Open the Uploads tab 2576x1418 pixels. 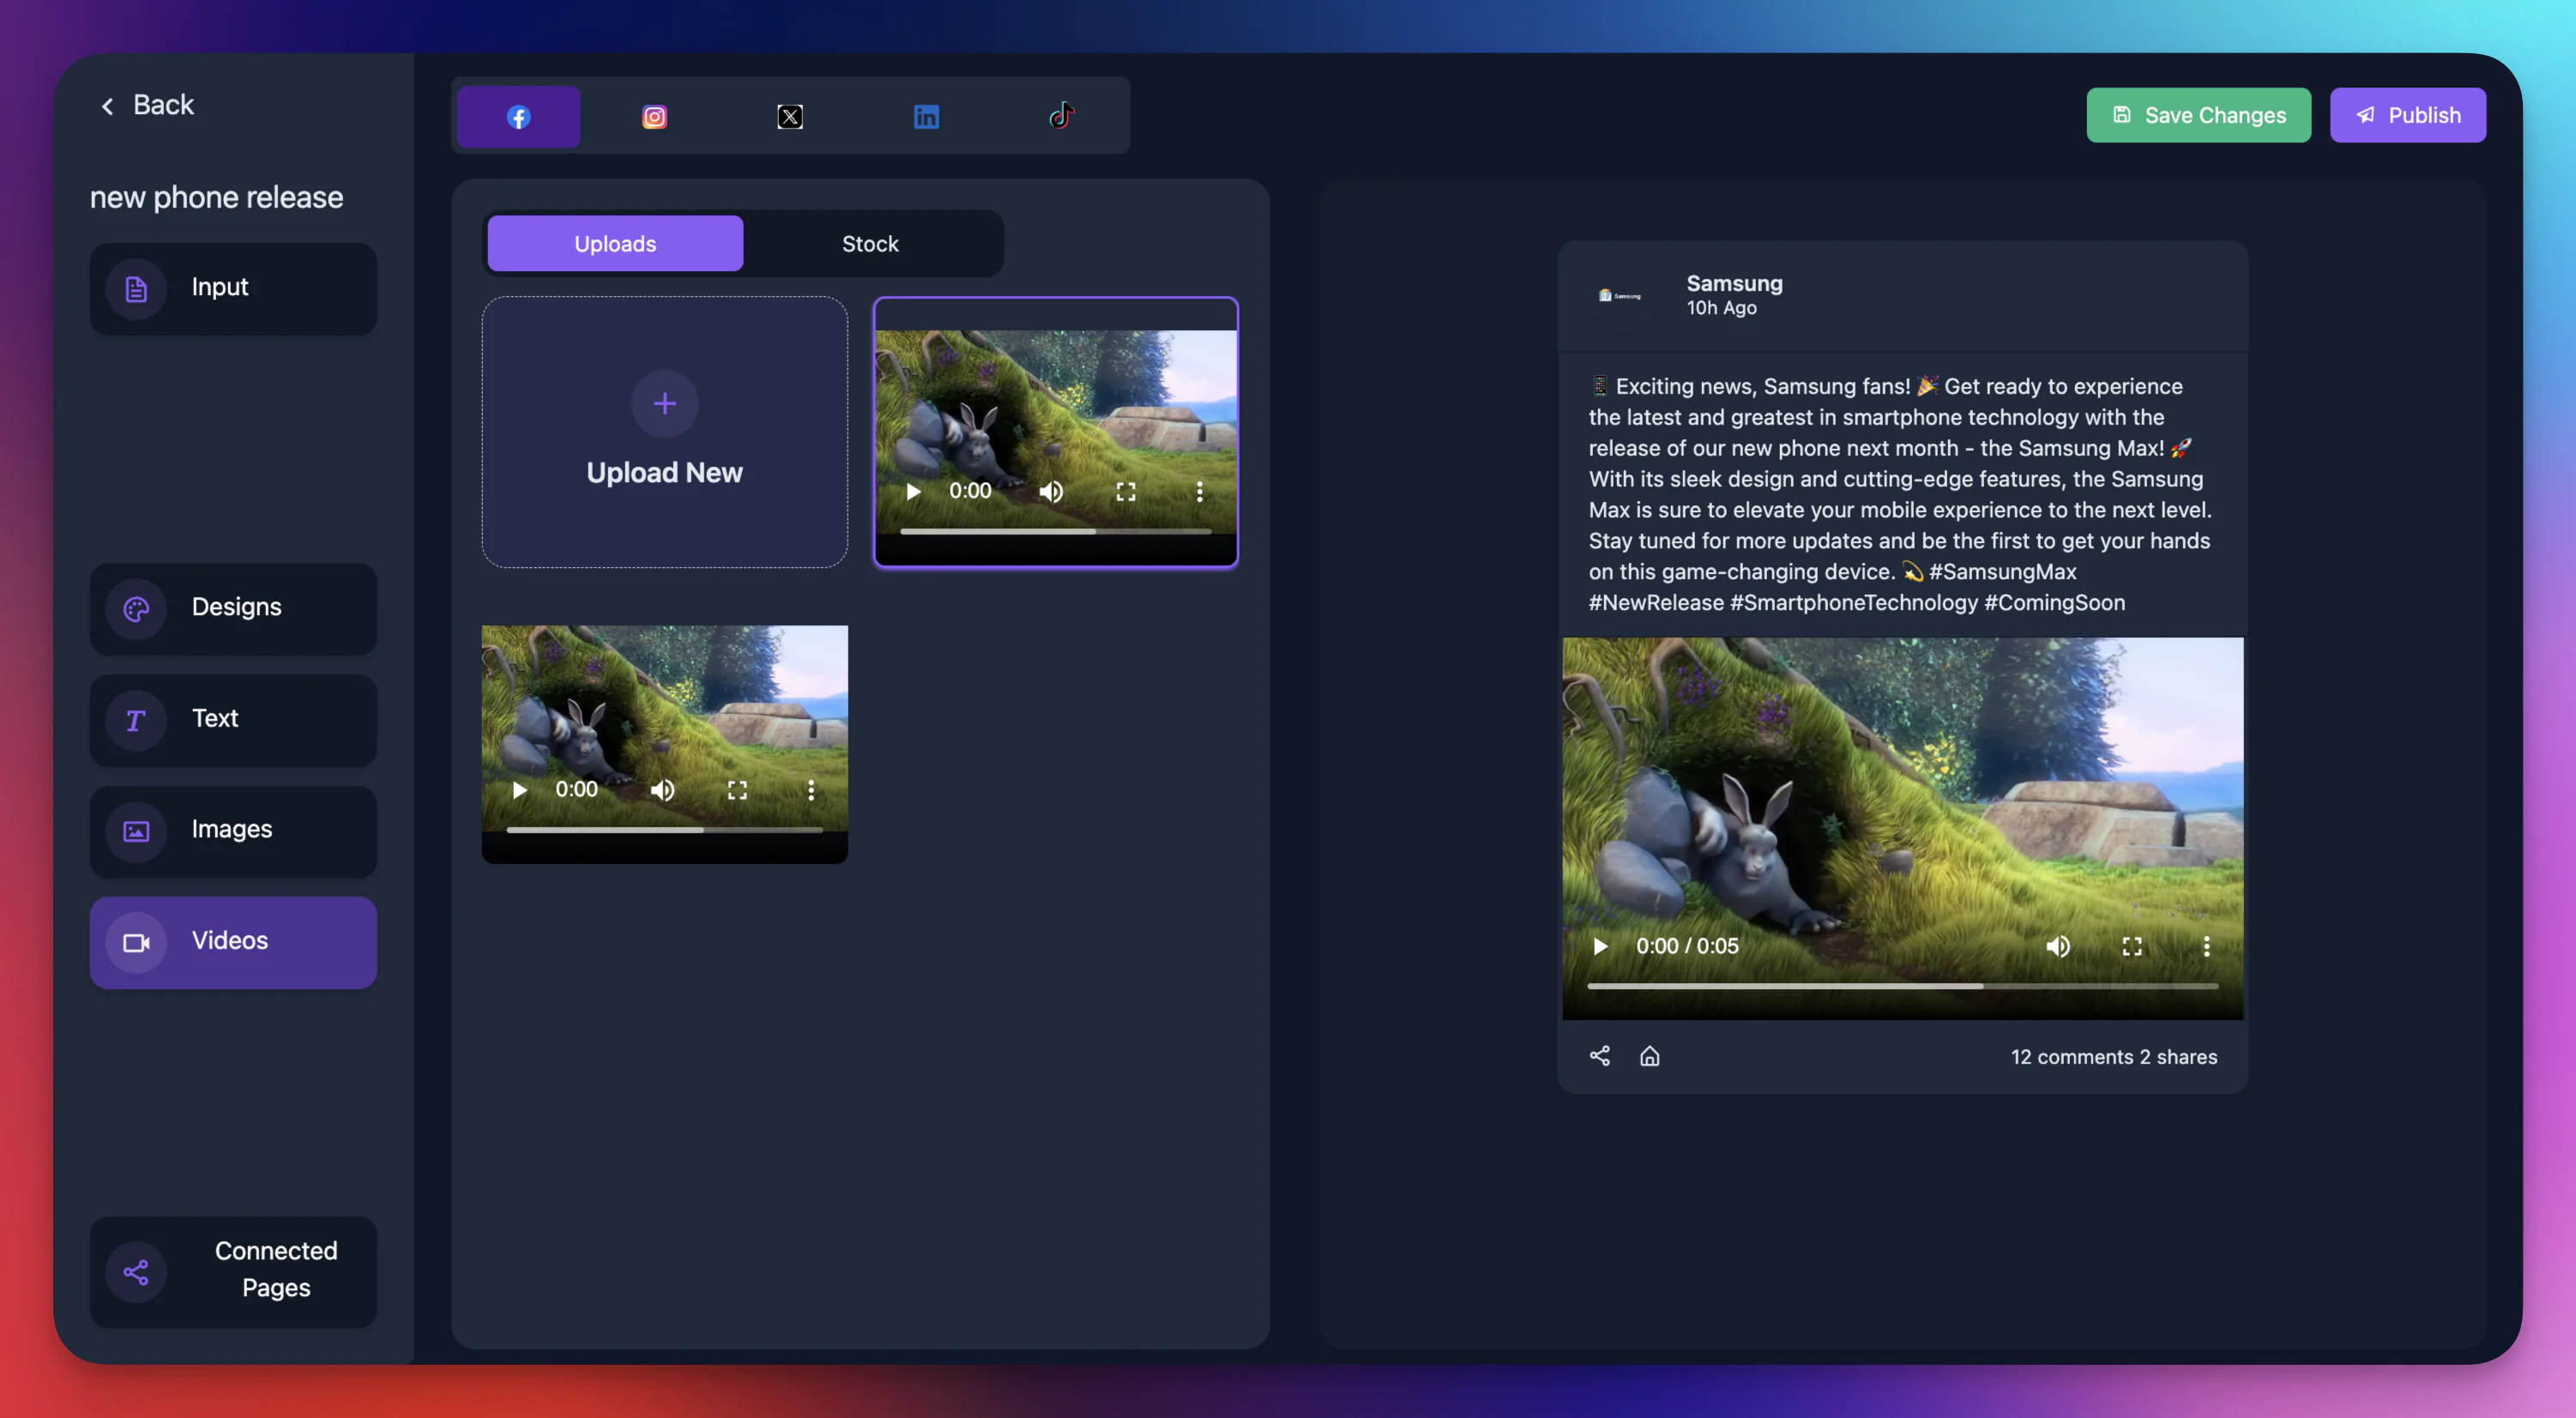(x=615, y=243)
